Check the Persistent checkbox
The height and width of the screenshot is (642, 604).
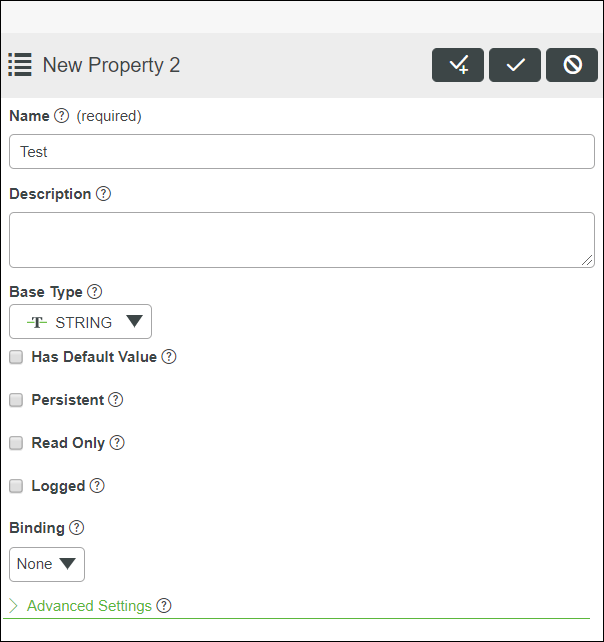(x=16, y=400)
